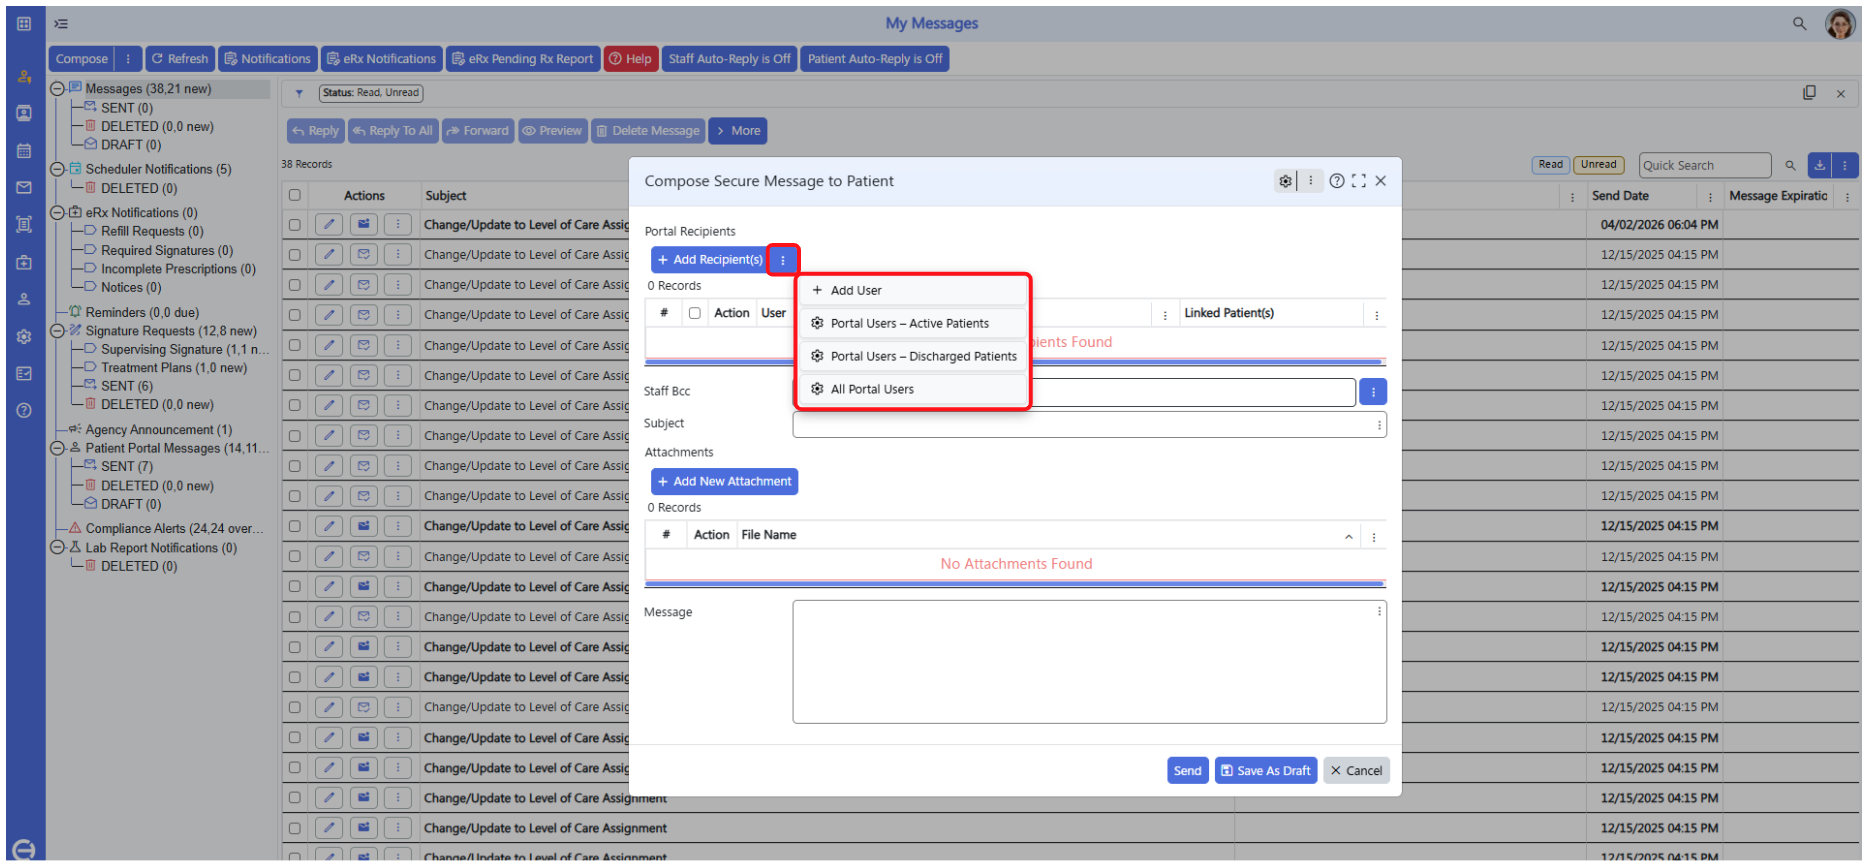Image resolution: width=1868 pixels, height=867 pixels.
Task: Toggle the Unread status filter
Action: point(1598,165)
